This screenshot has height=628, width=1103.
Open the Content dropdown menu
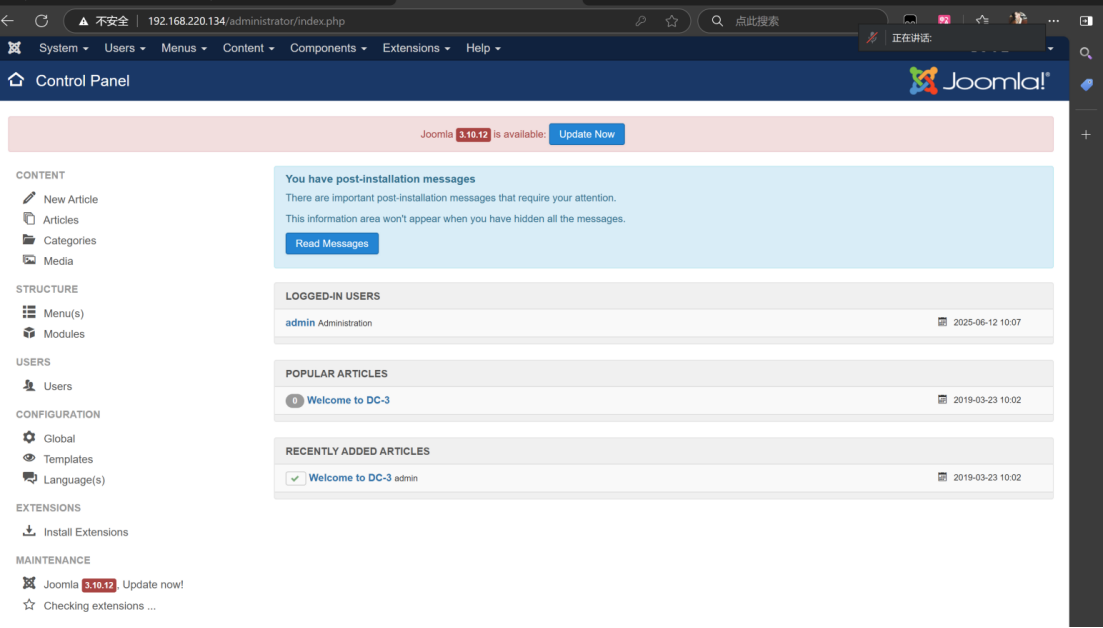coord(248,48)
